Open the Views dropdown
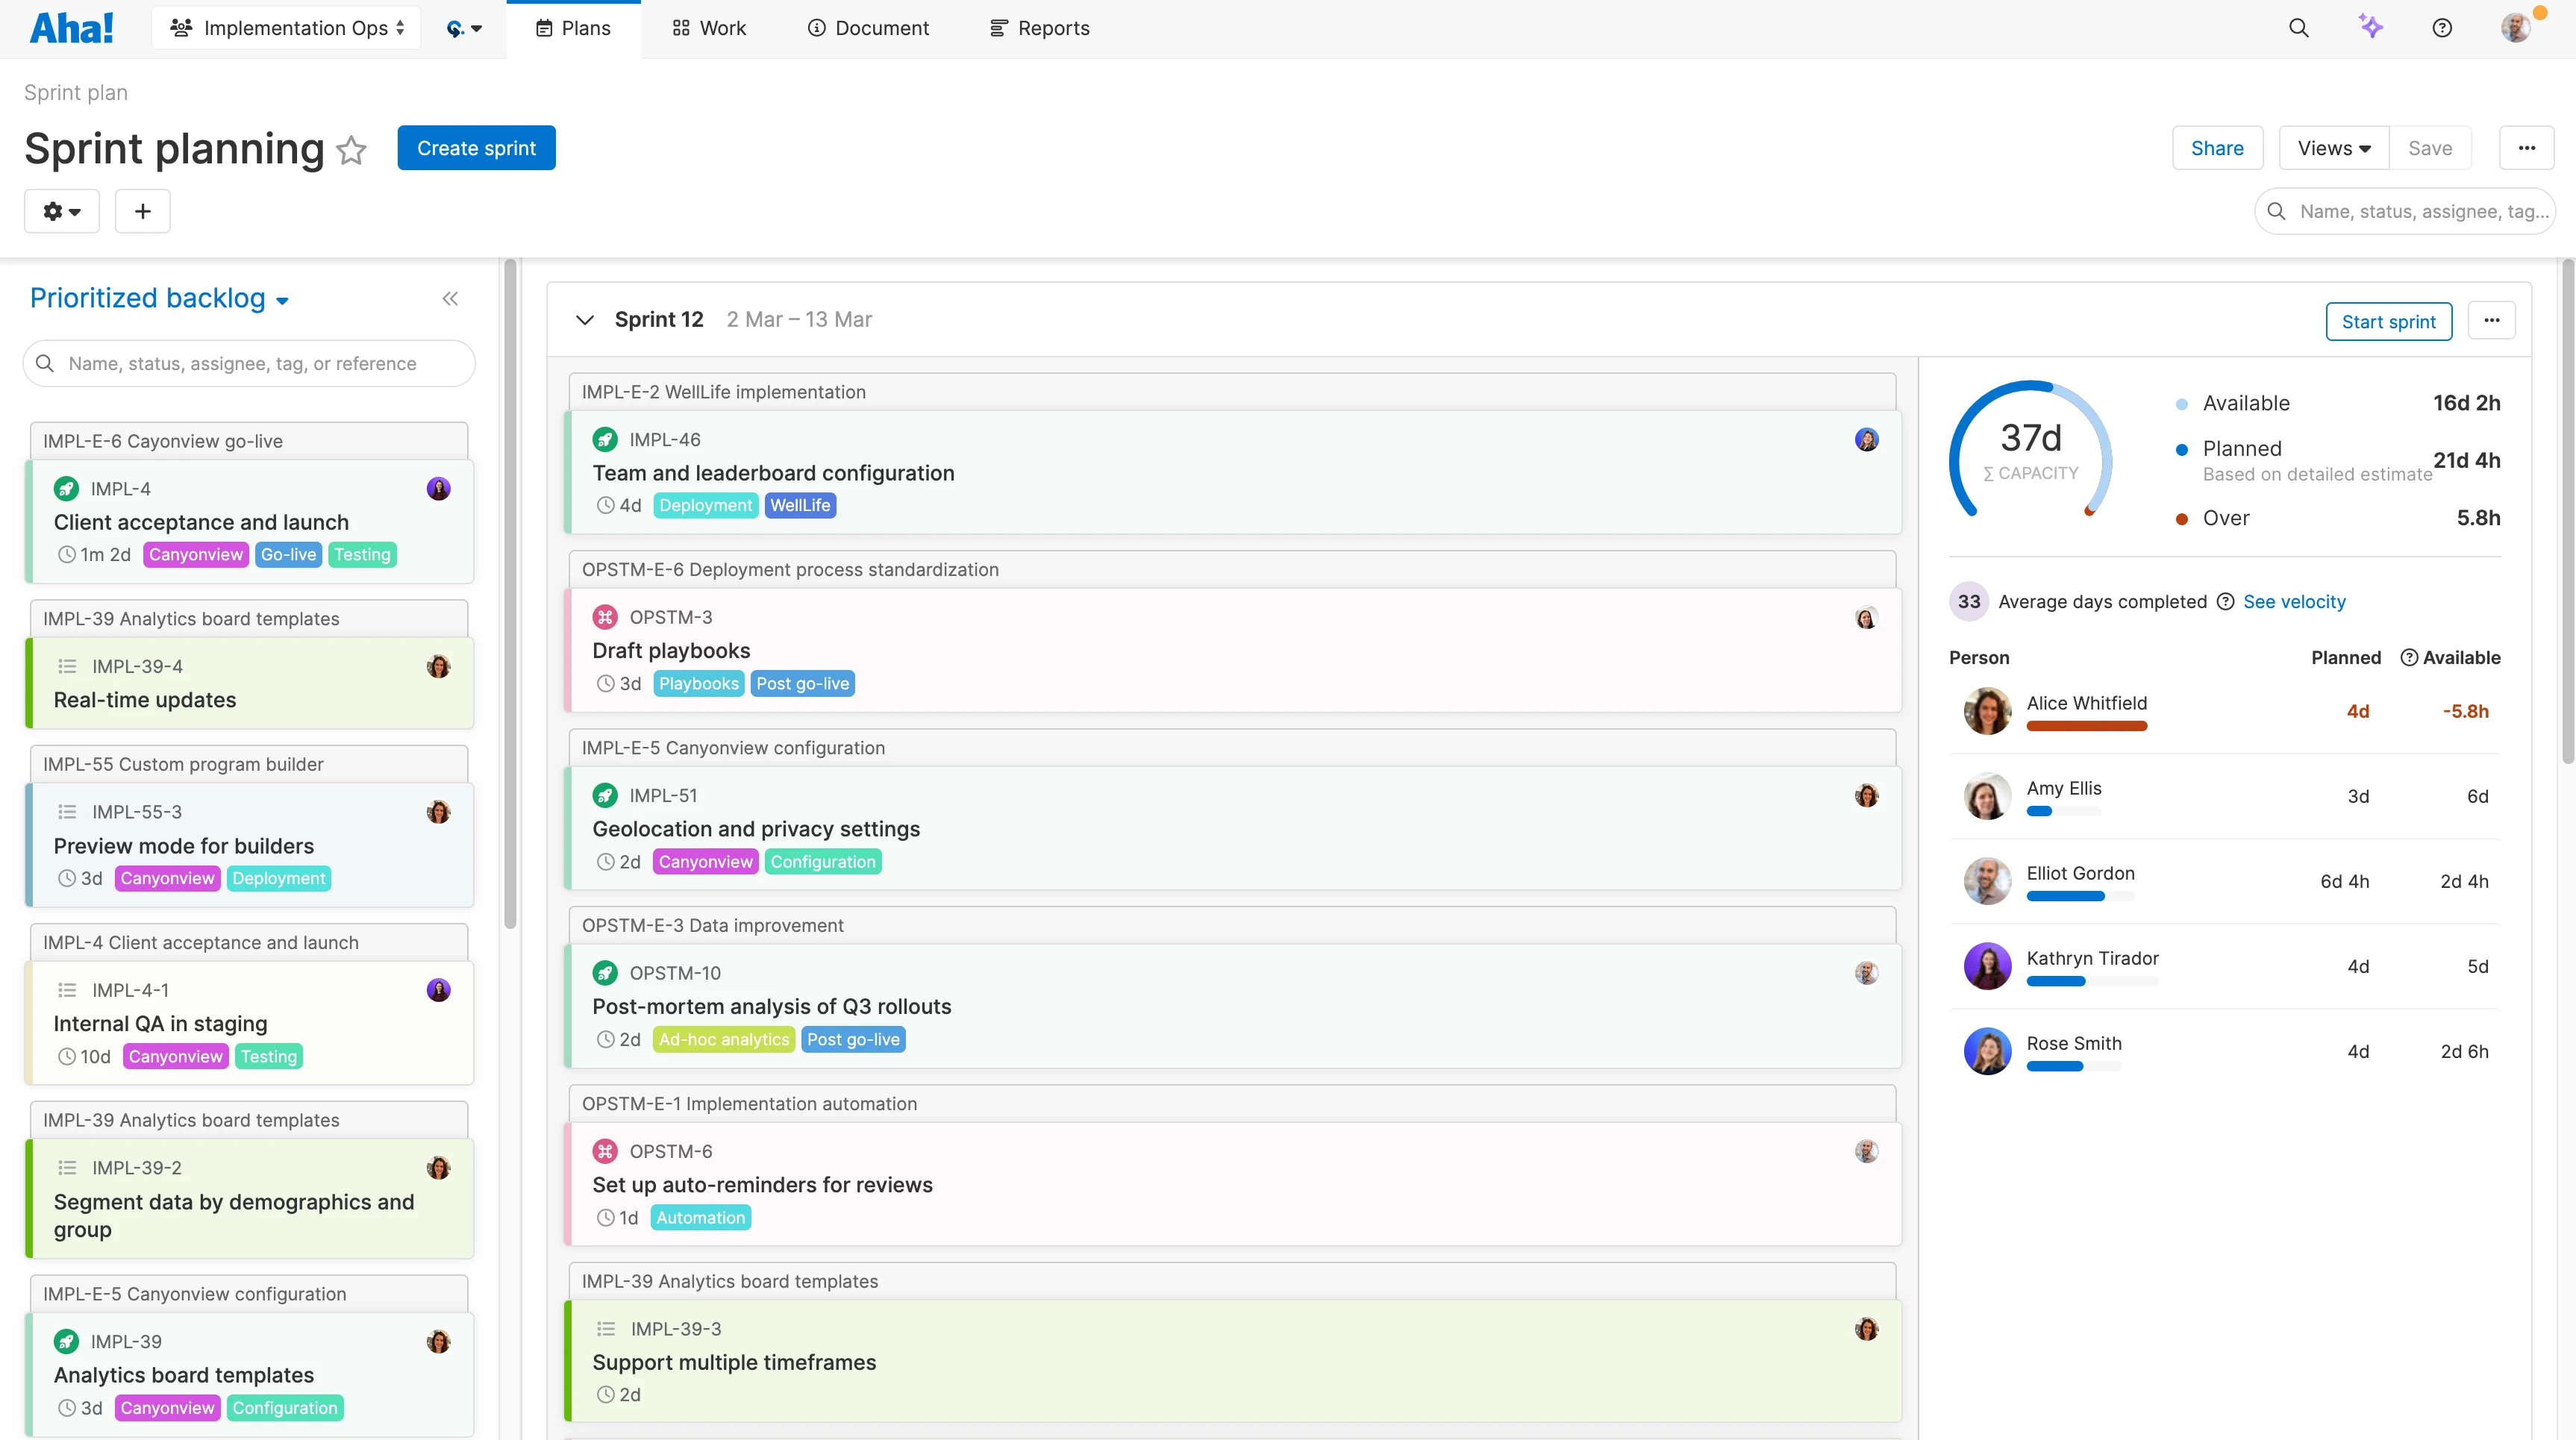The image size is (2576, 1440). (2332, 147)
